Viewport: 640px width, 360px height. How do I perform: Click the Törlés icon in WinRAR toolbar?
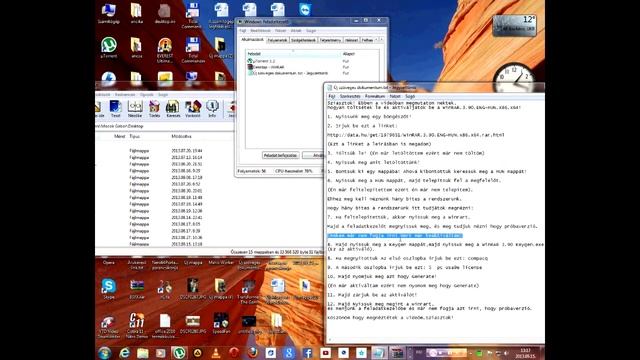coord(154,109)
